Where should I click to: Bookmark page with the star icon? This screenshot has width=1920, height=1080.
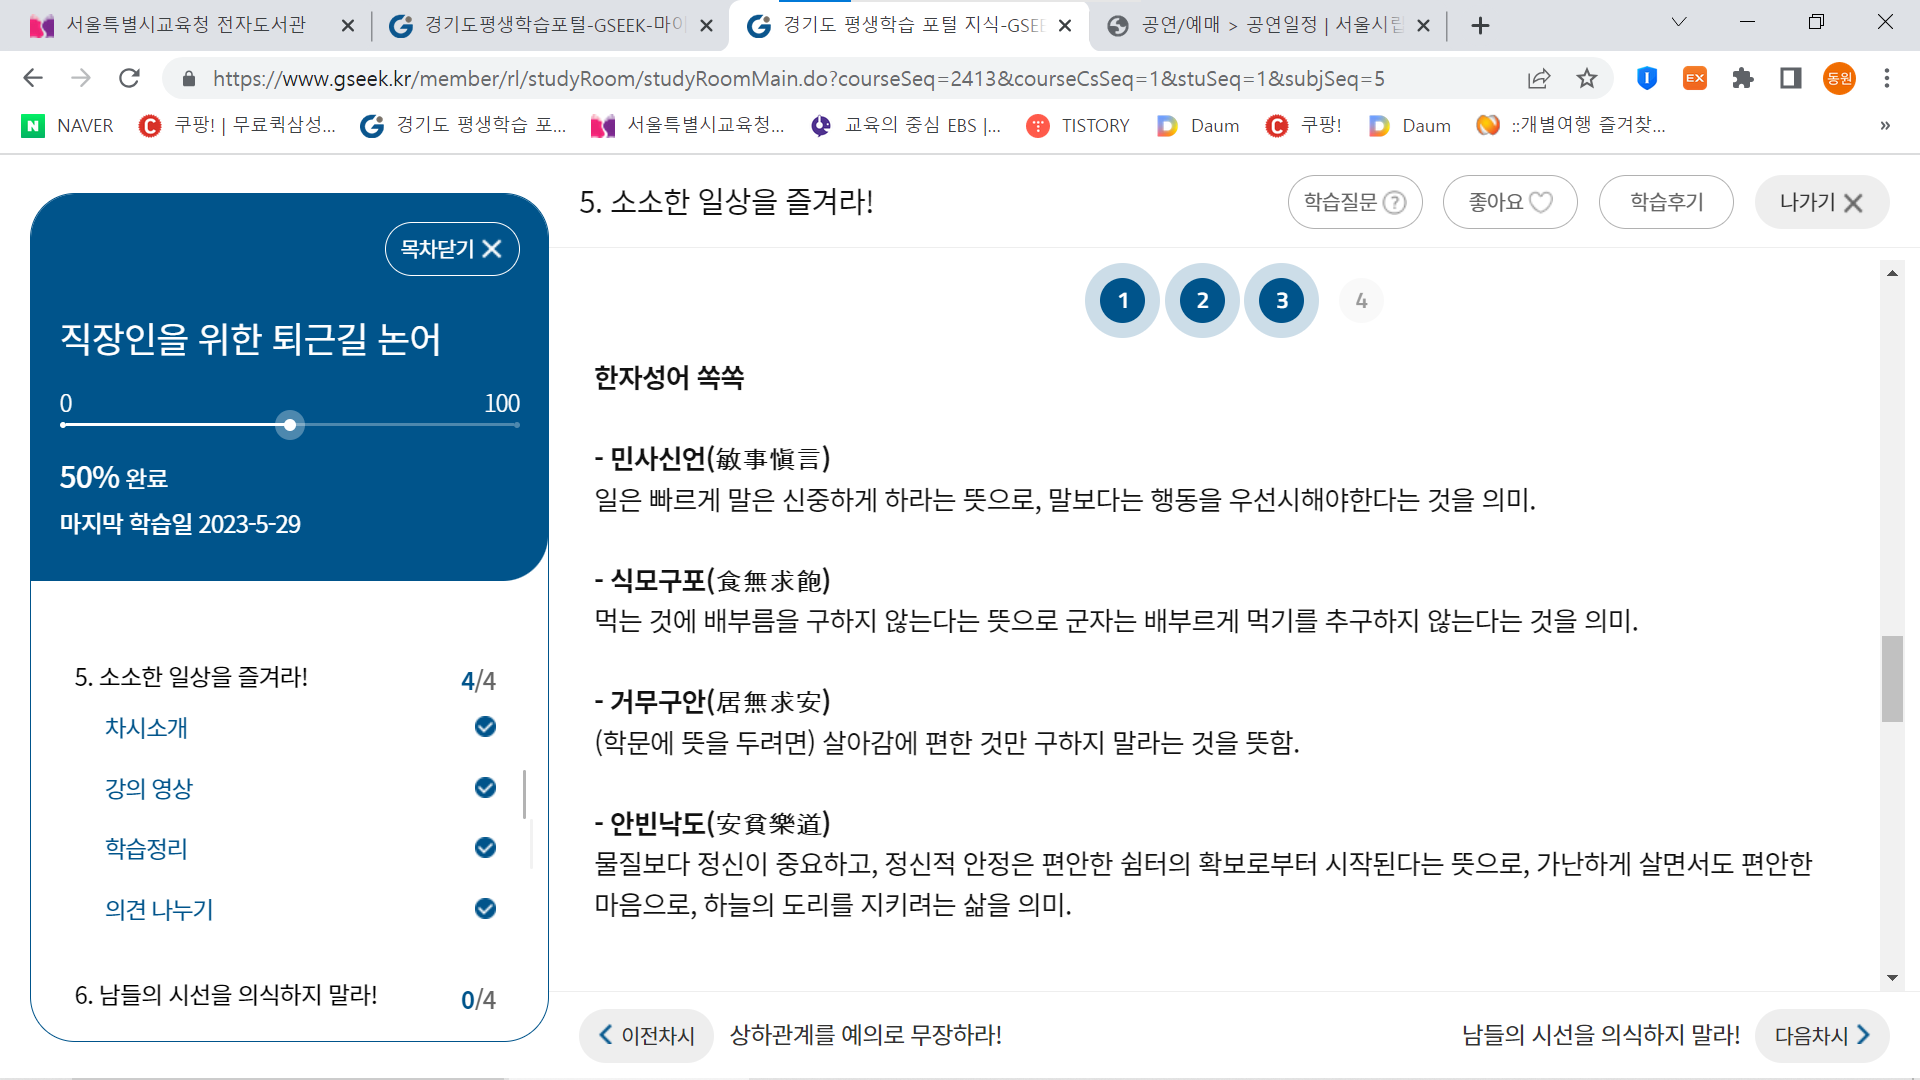click(x=1587, y=78)
